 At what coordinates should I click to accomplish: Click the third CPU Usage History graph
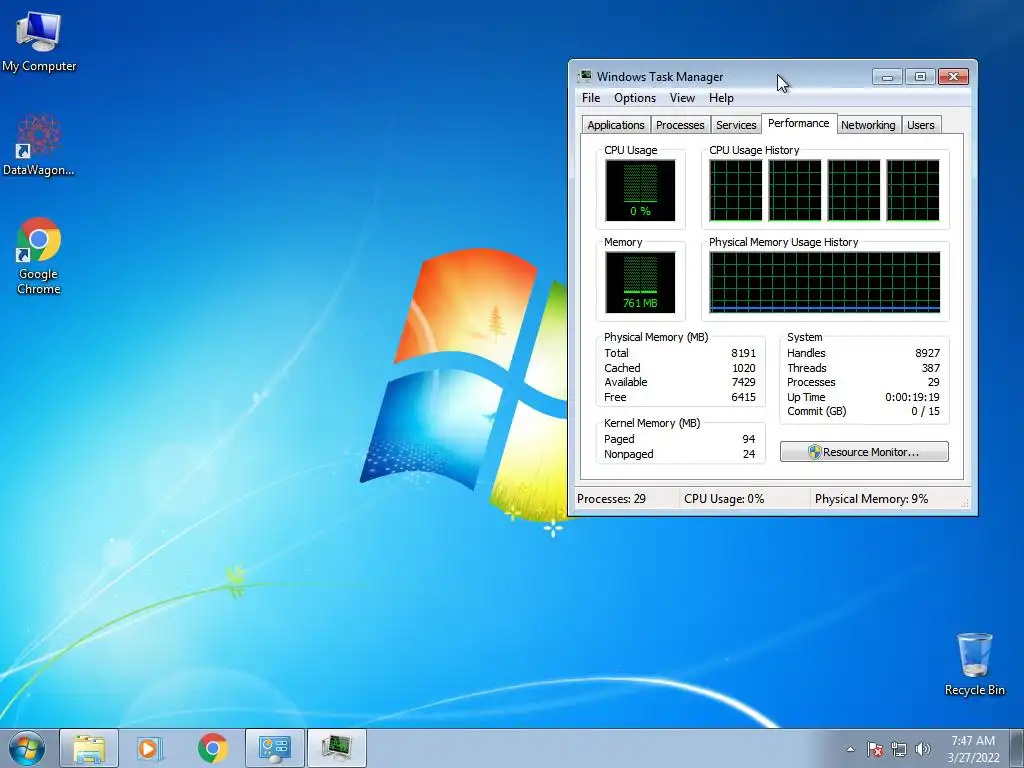[854, 191]
